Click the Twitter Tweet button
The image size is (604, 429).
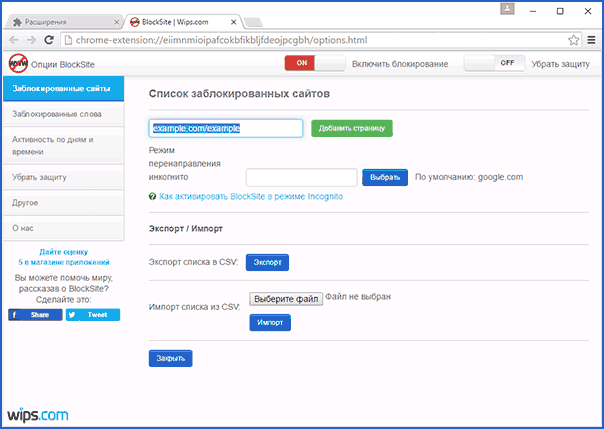coord(93,315)
